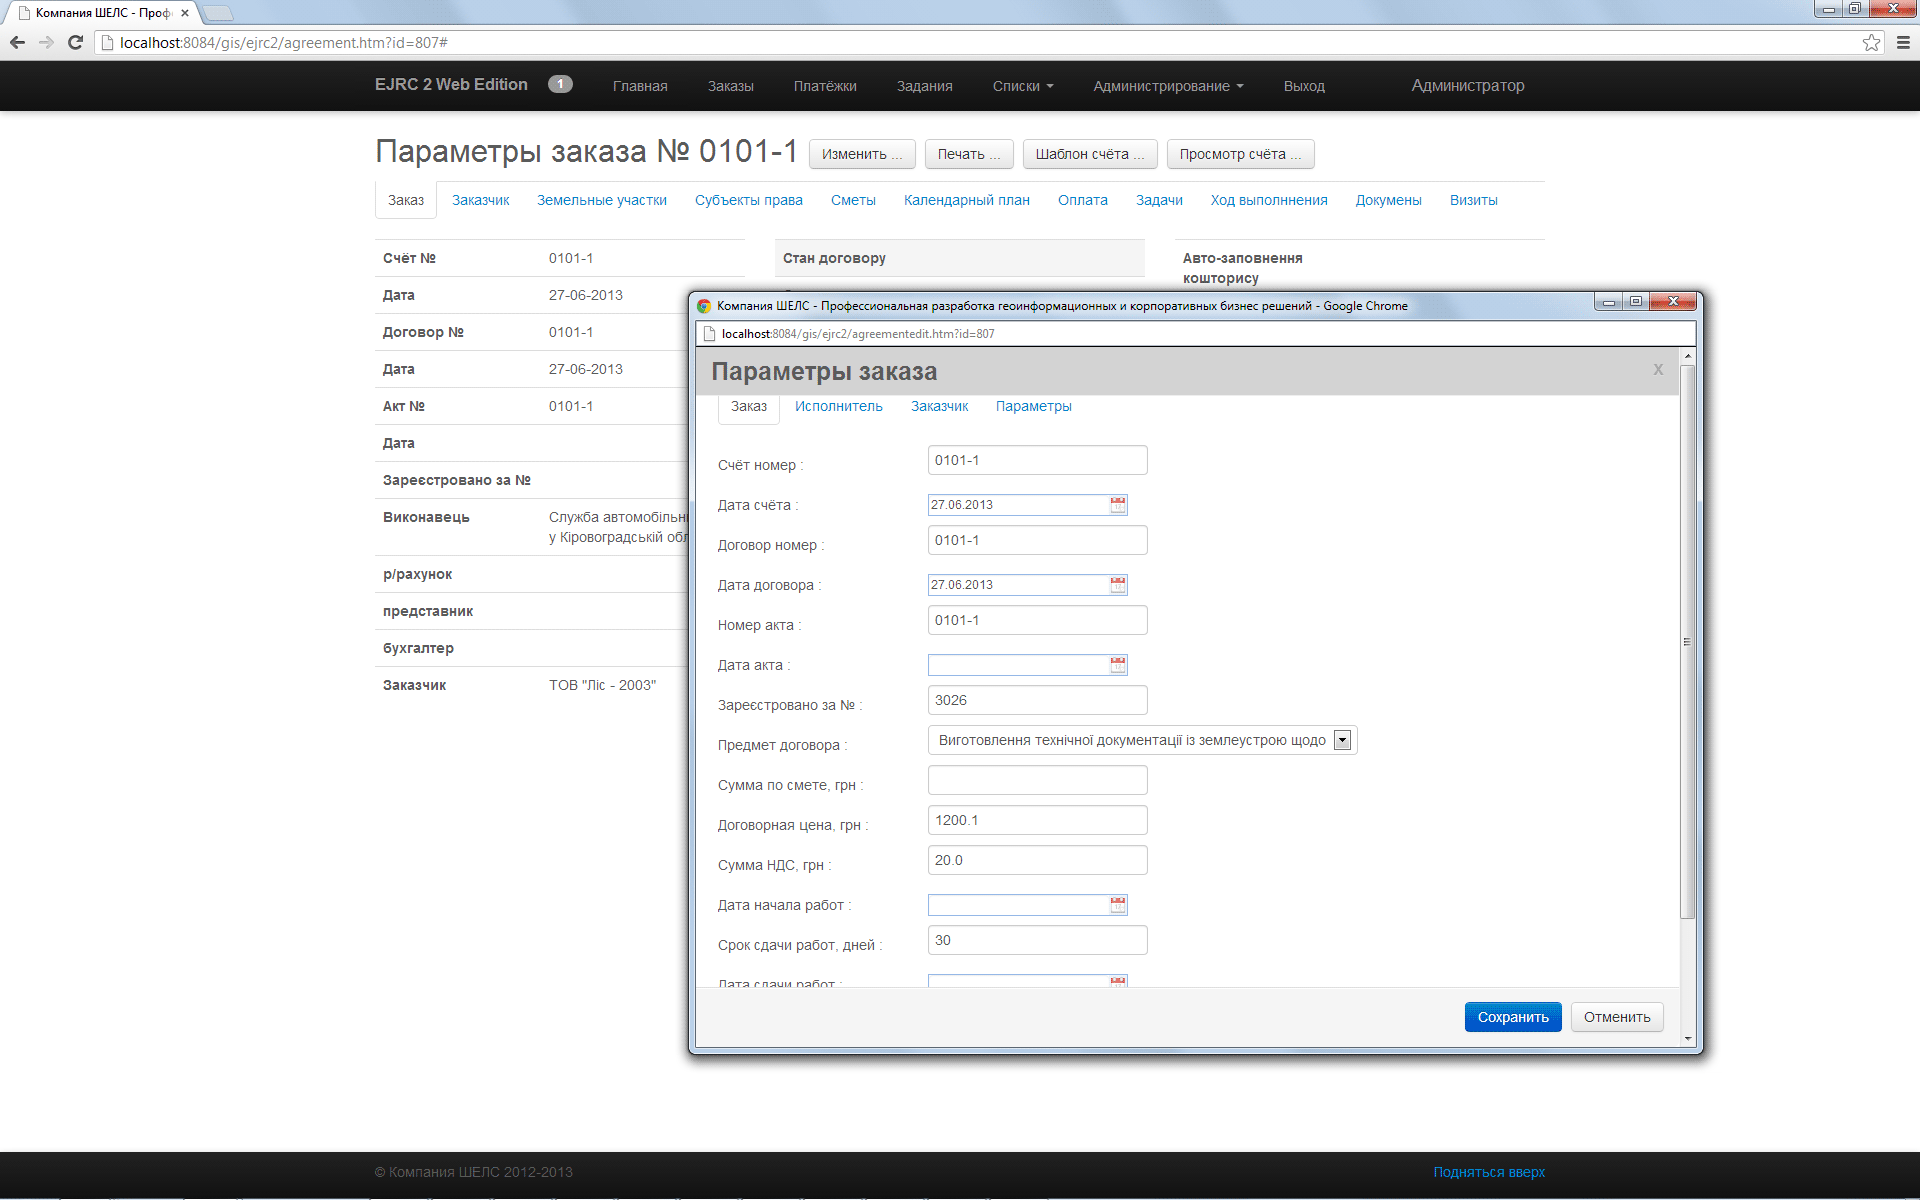Bookmark page with star icon

pyautogui.click(x=1871, y=42)
